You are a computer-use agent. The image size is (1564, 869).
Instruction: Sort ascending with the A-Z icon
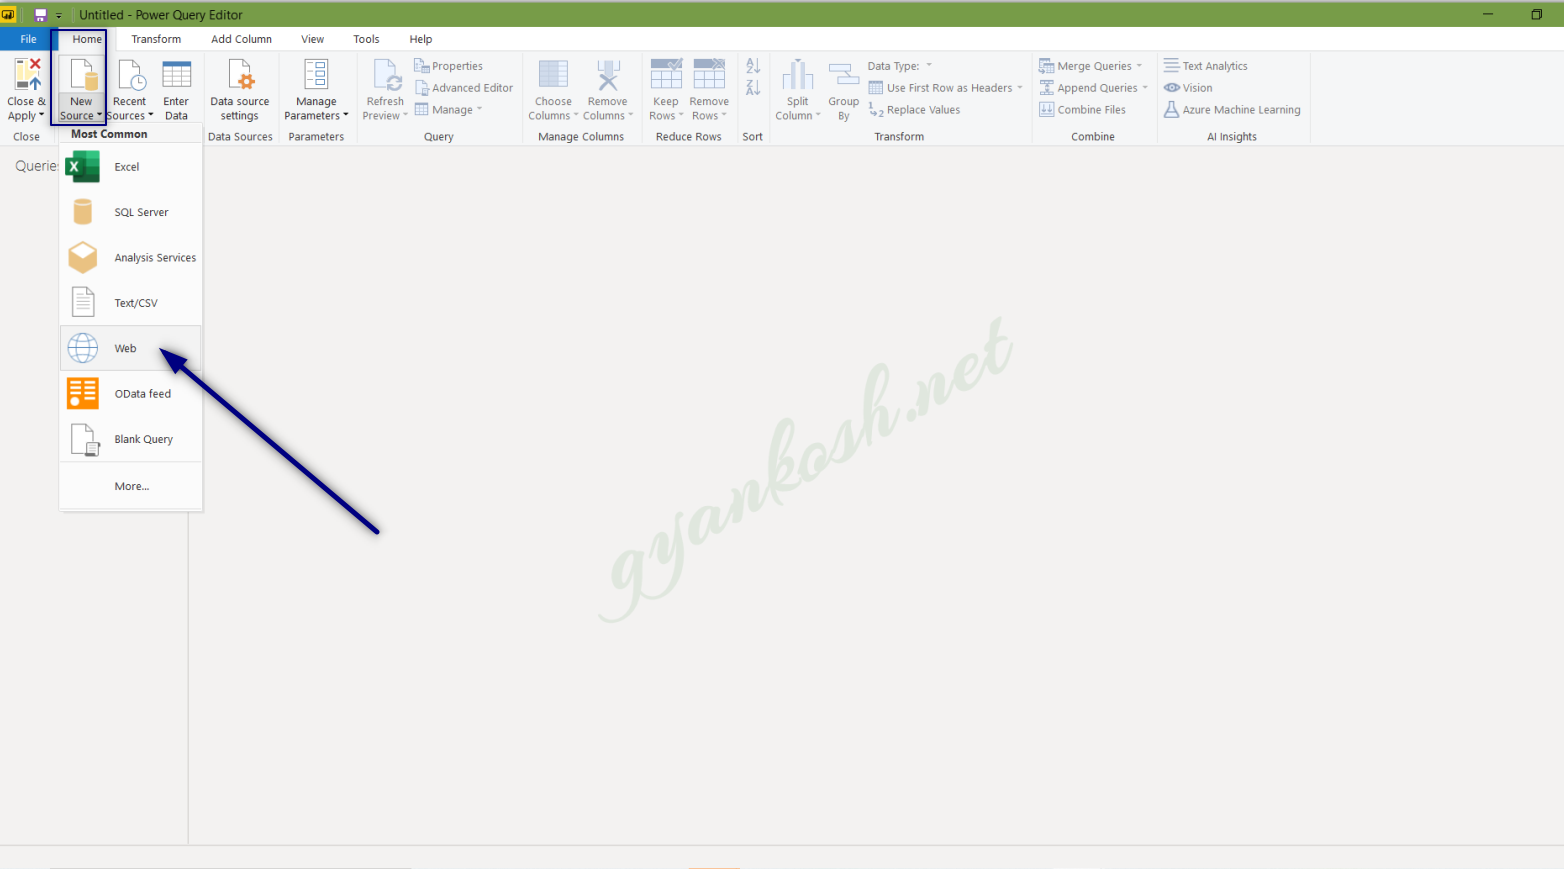[x=753, y=66]
